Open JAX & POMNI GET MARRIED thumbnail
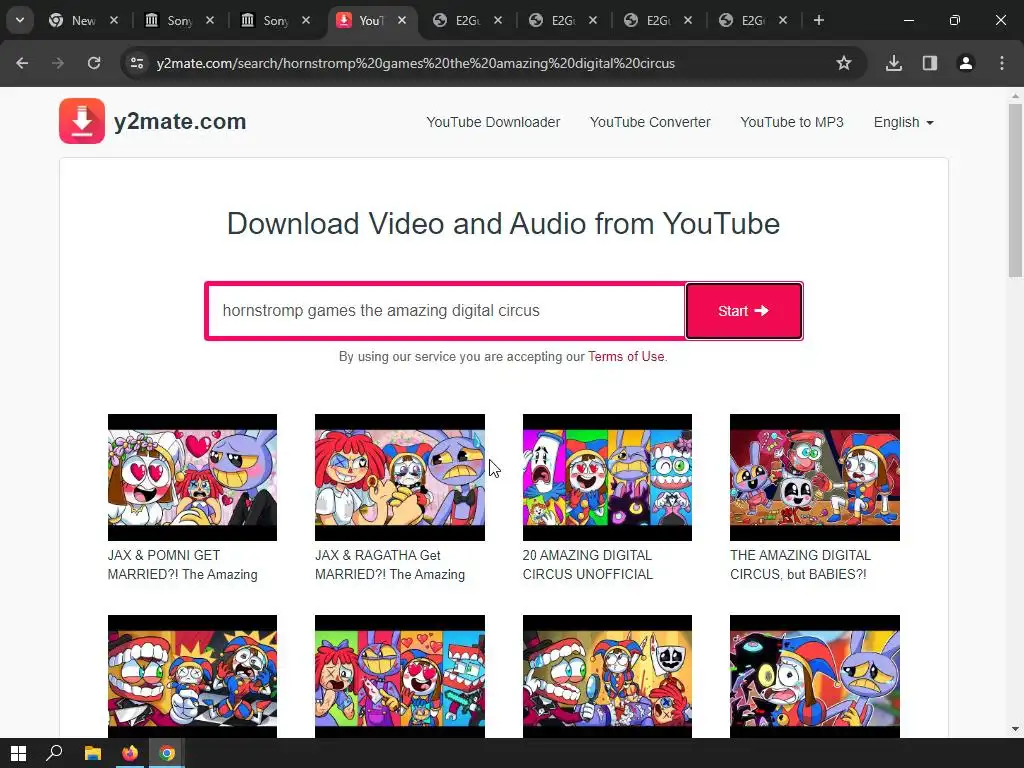Viewport: 1024px width, 768px height. 192,477
